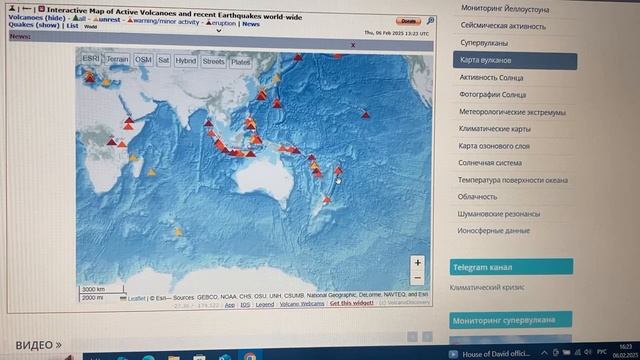640x360 pixels.
Task: Filter volcanoes to unrest level
Action: coord(107,19)
